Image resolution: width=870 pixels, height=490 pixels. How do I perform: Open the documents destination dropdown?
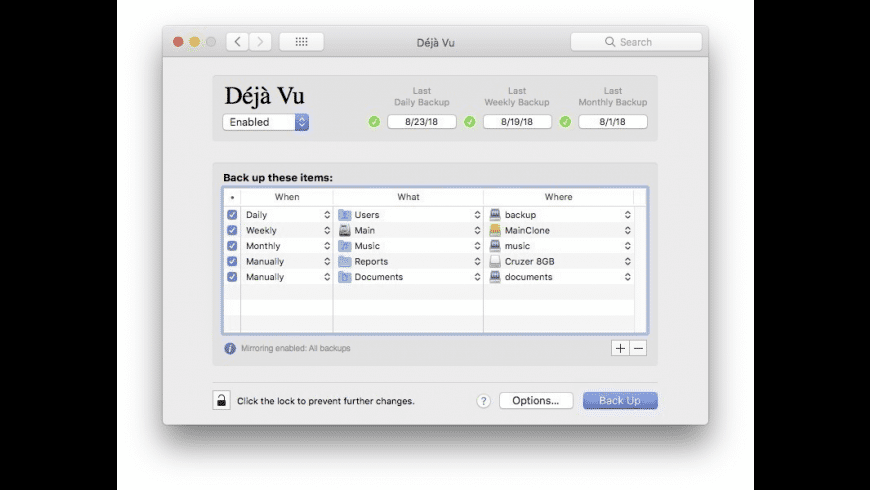[x=559, y=277]
